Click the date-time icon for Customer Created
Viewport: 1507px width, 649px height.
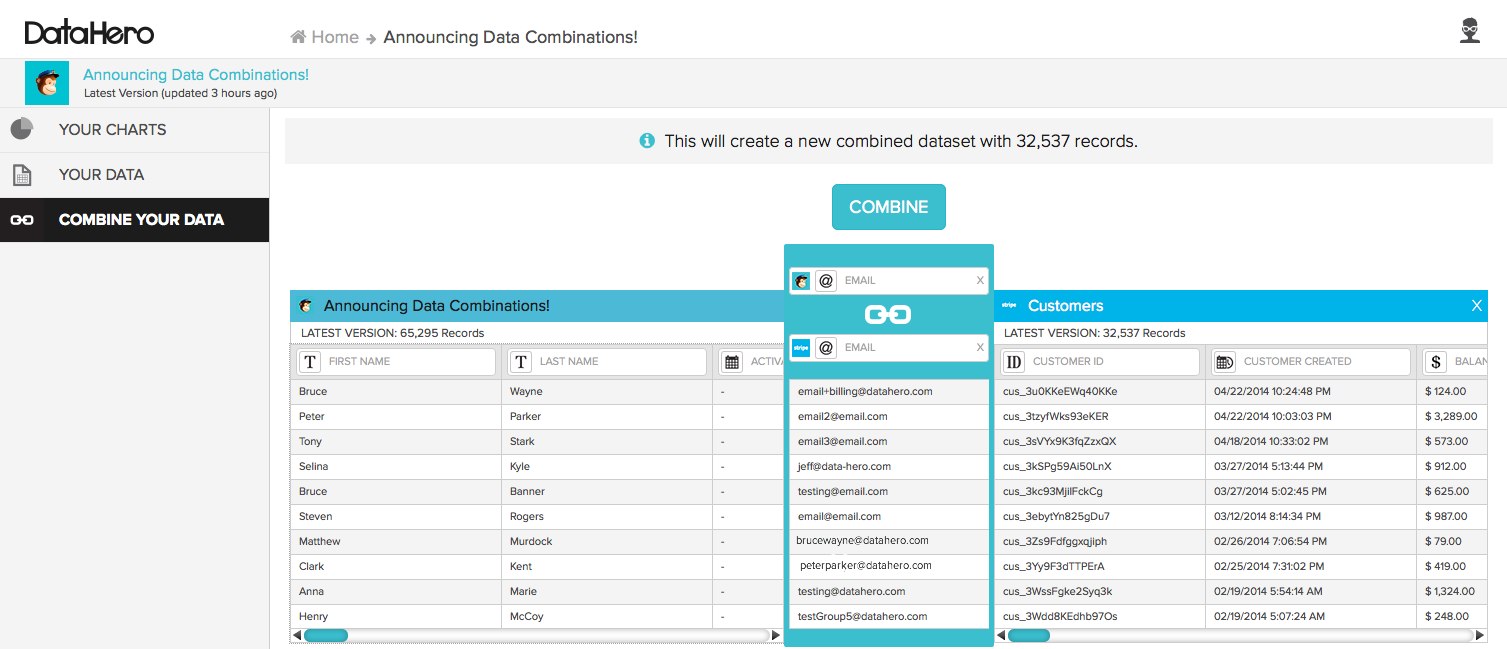(1224, 362)
